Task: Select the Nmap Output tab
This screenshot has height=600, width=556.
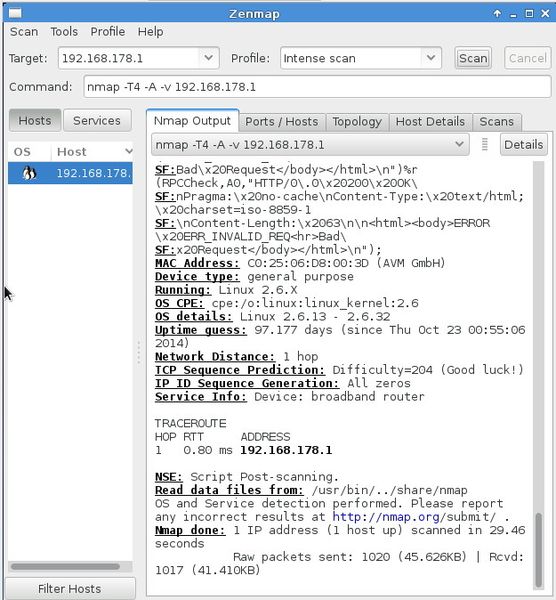Action: click(192, 121)
